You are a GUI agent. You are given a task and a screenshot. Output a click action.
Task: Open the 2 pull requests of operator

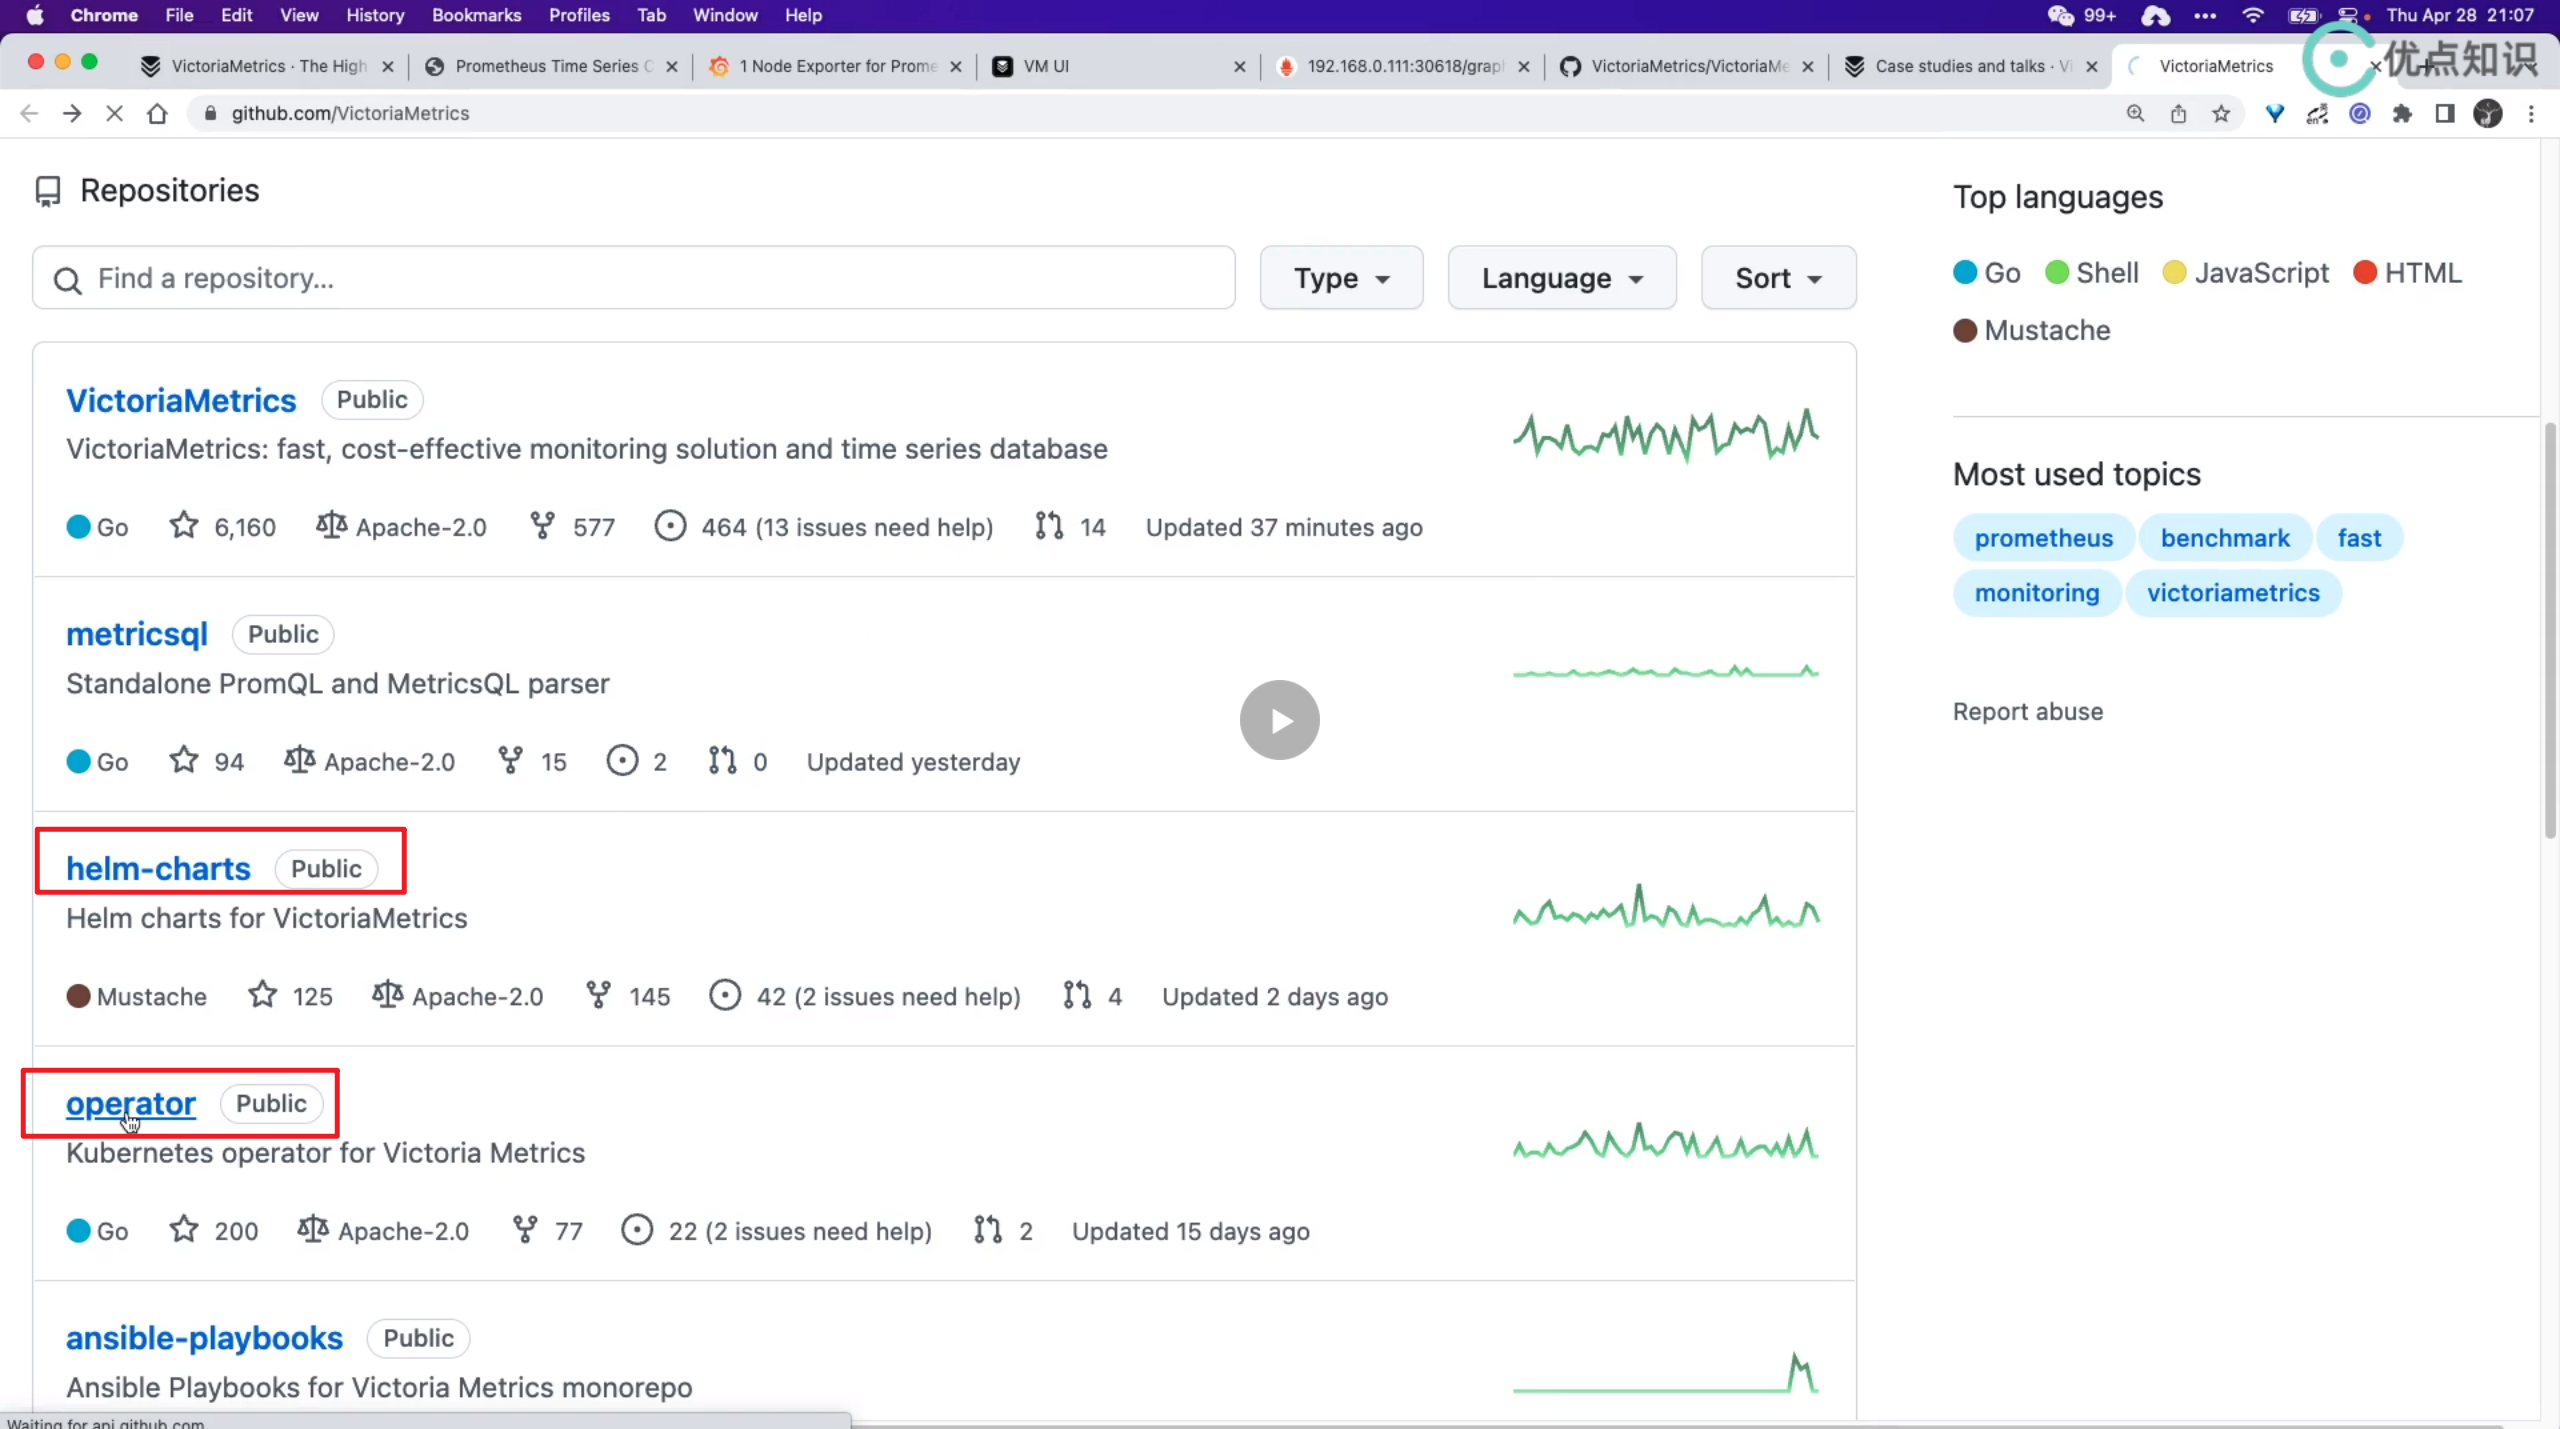(1003, 1231)
